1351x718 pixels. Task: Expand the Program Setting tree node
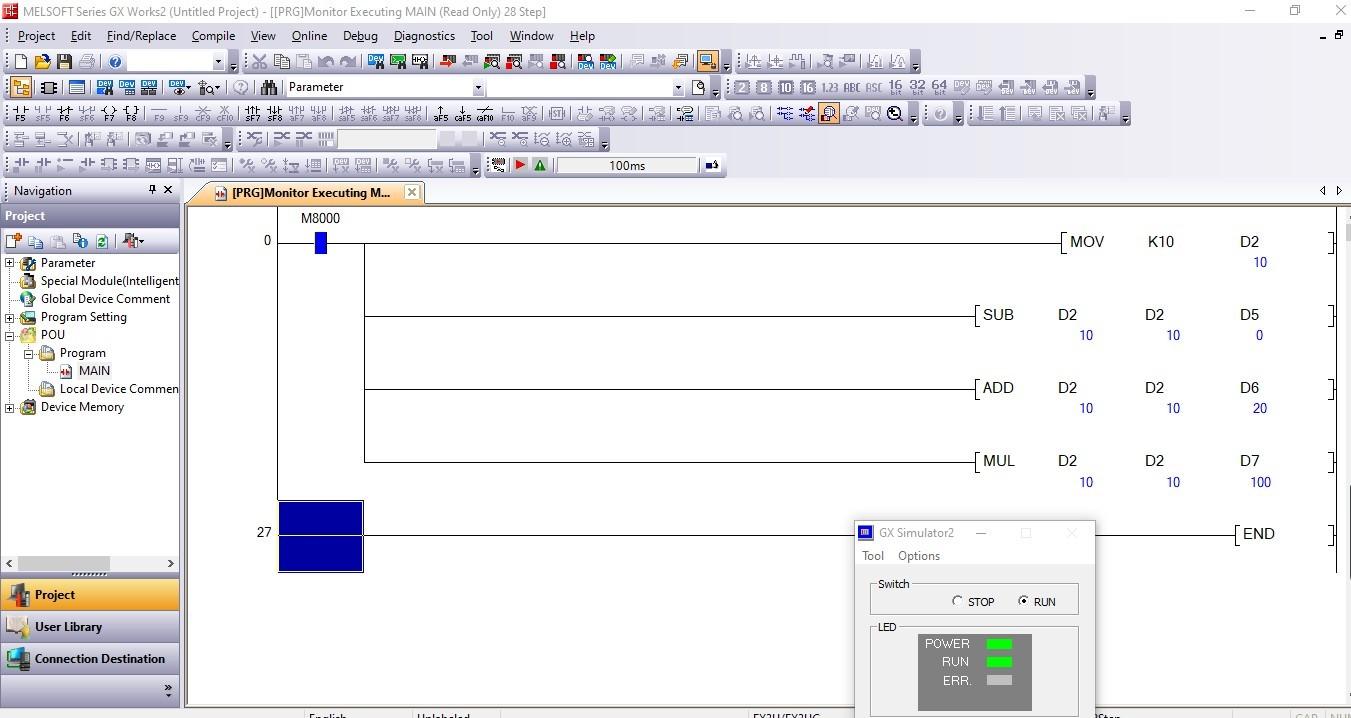point(10,317)
